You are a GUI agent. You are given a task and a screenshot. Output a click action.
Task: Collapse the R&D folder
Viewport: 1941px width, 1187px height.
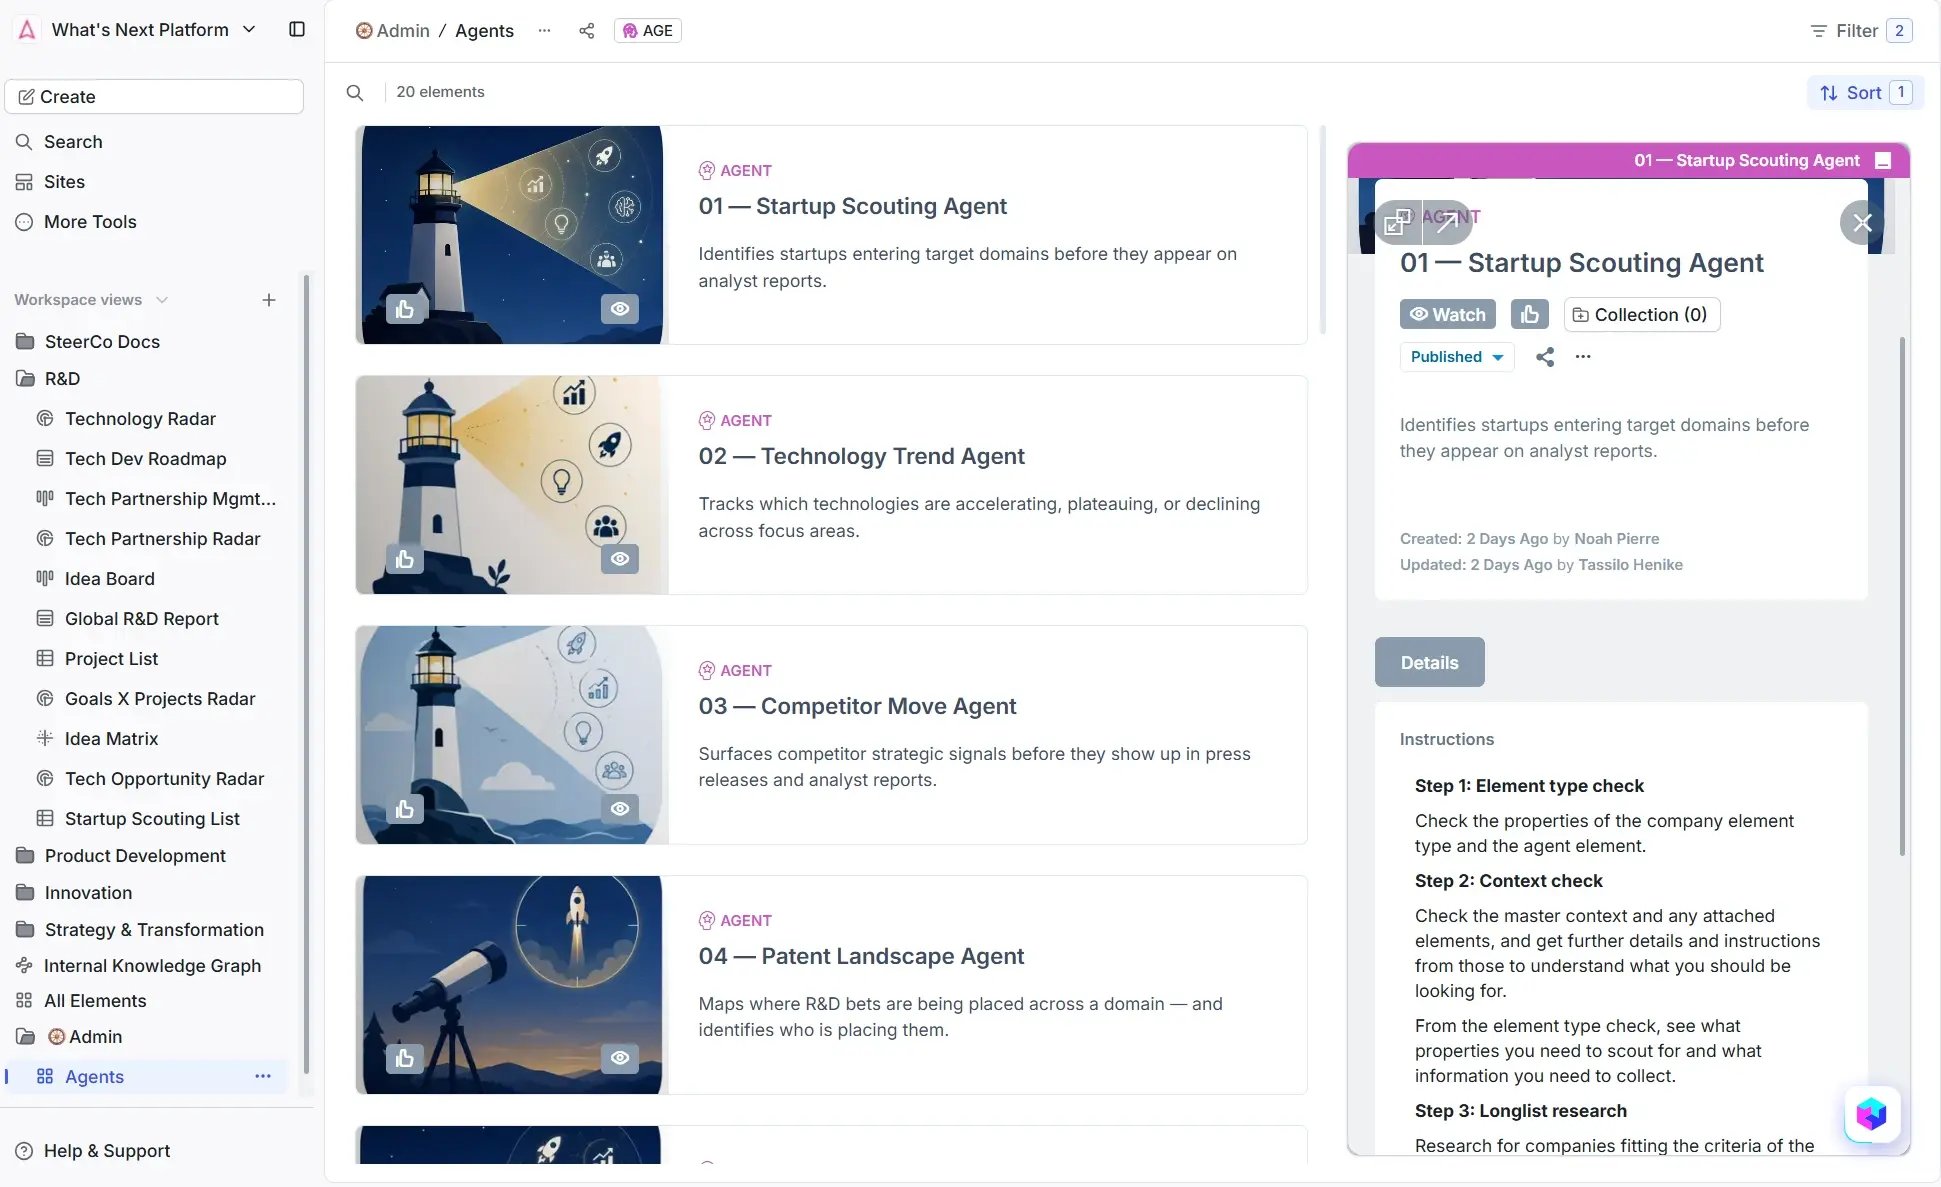pyautogui.click(x=62, y=378)
